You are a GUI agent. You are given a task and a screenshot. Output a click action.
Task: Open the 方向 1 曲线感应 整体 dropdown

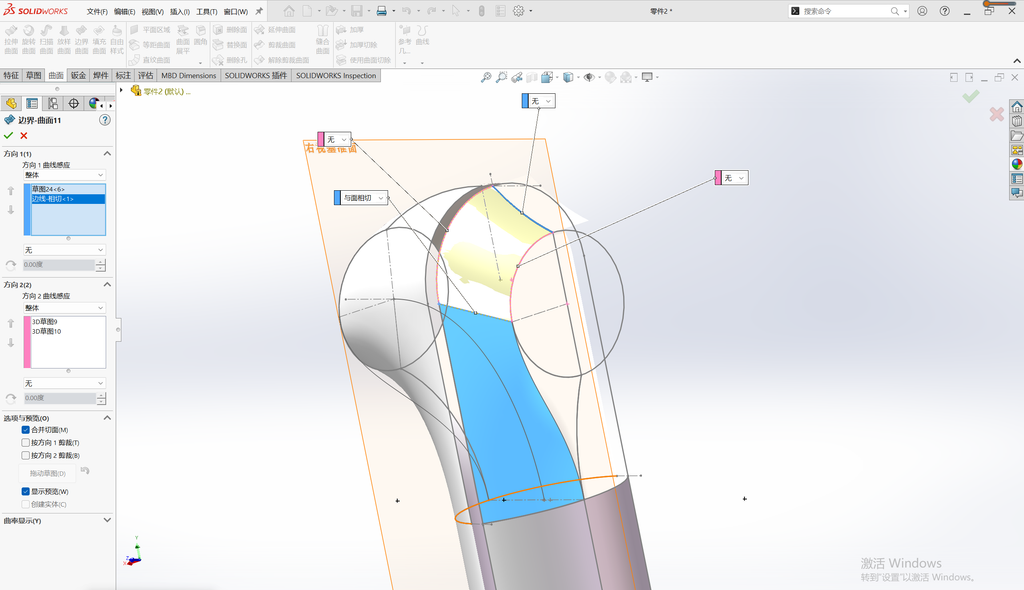[x=65, y=175]
